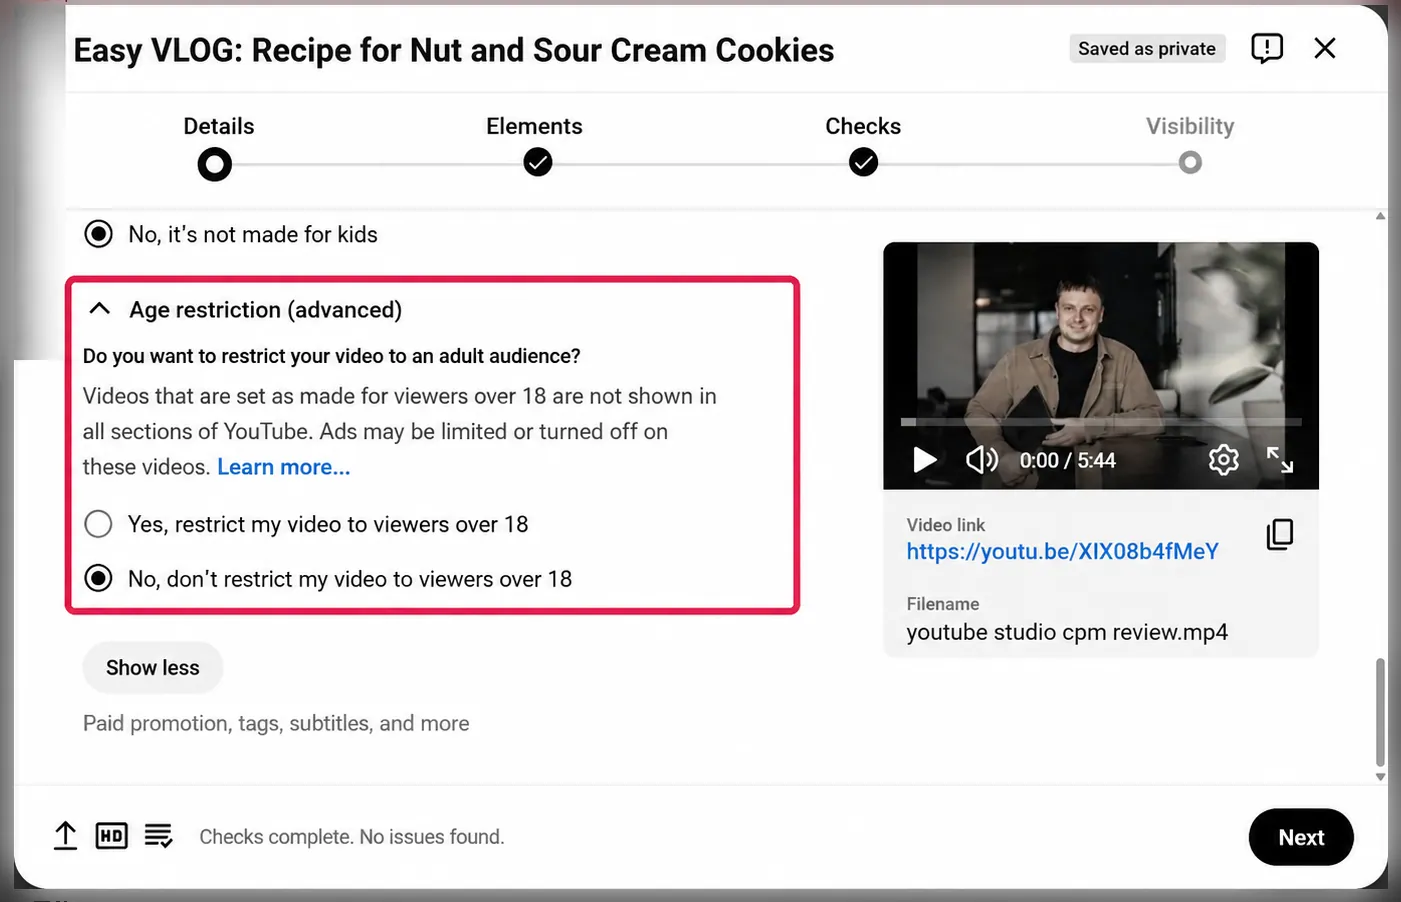Viewport: 1401px width, 902px height.
Task: Copy the video link
Action: (1280, 534)
